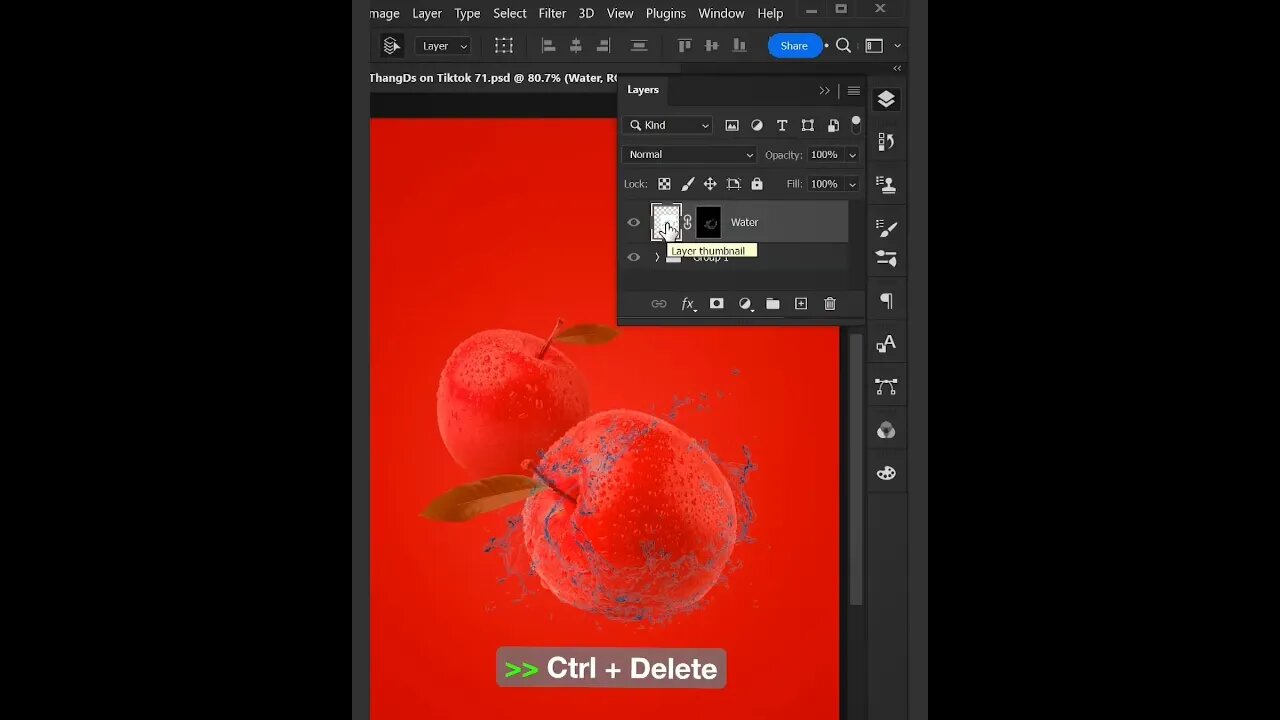Delete layer with the trash icon
1280x720 pixels.
tap(830, 304)
